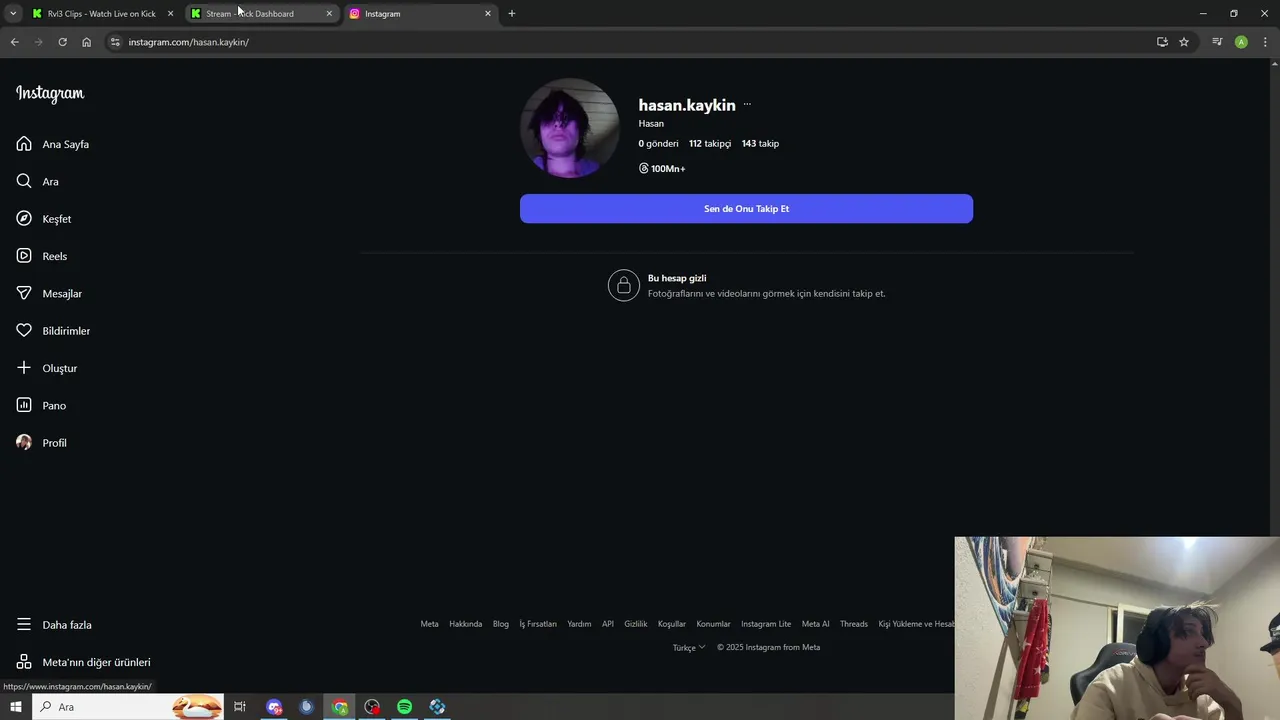Click the Oluştur plus icon
This screenshot has width=1280, height=720.
coord(24,368)
